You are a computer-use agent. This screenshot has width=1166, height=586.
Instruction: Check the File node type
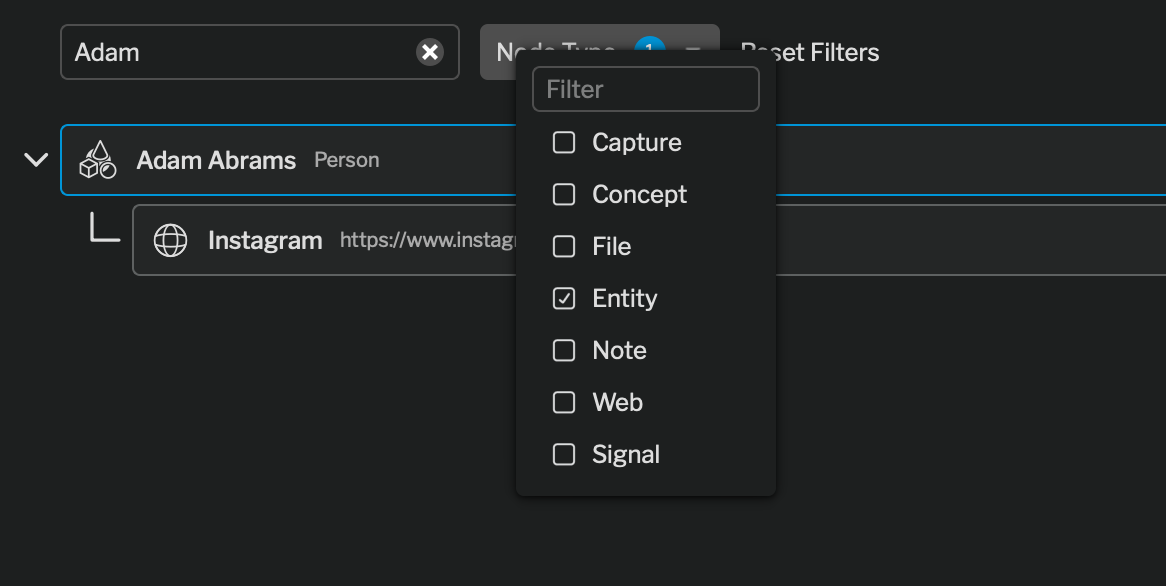pos(564,247)
